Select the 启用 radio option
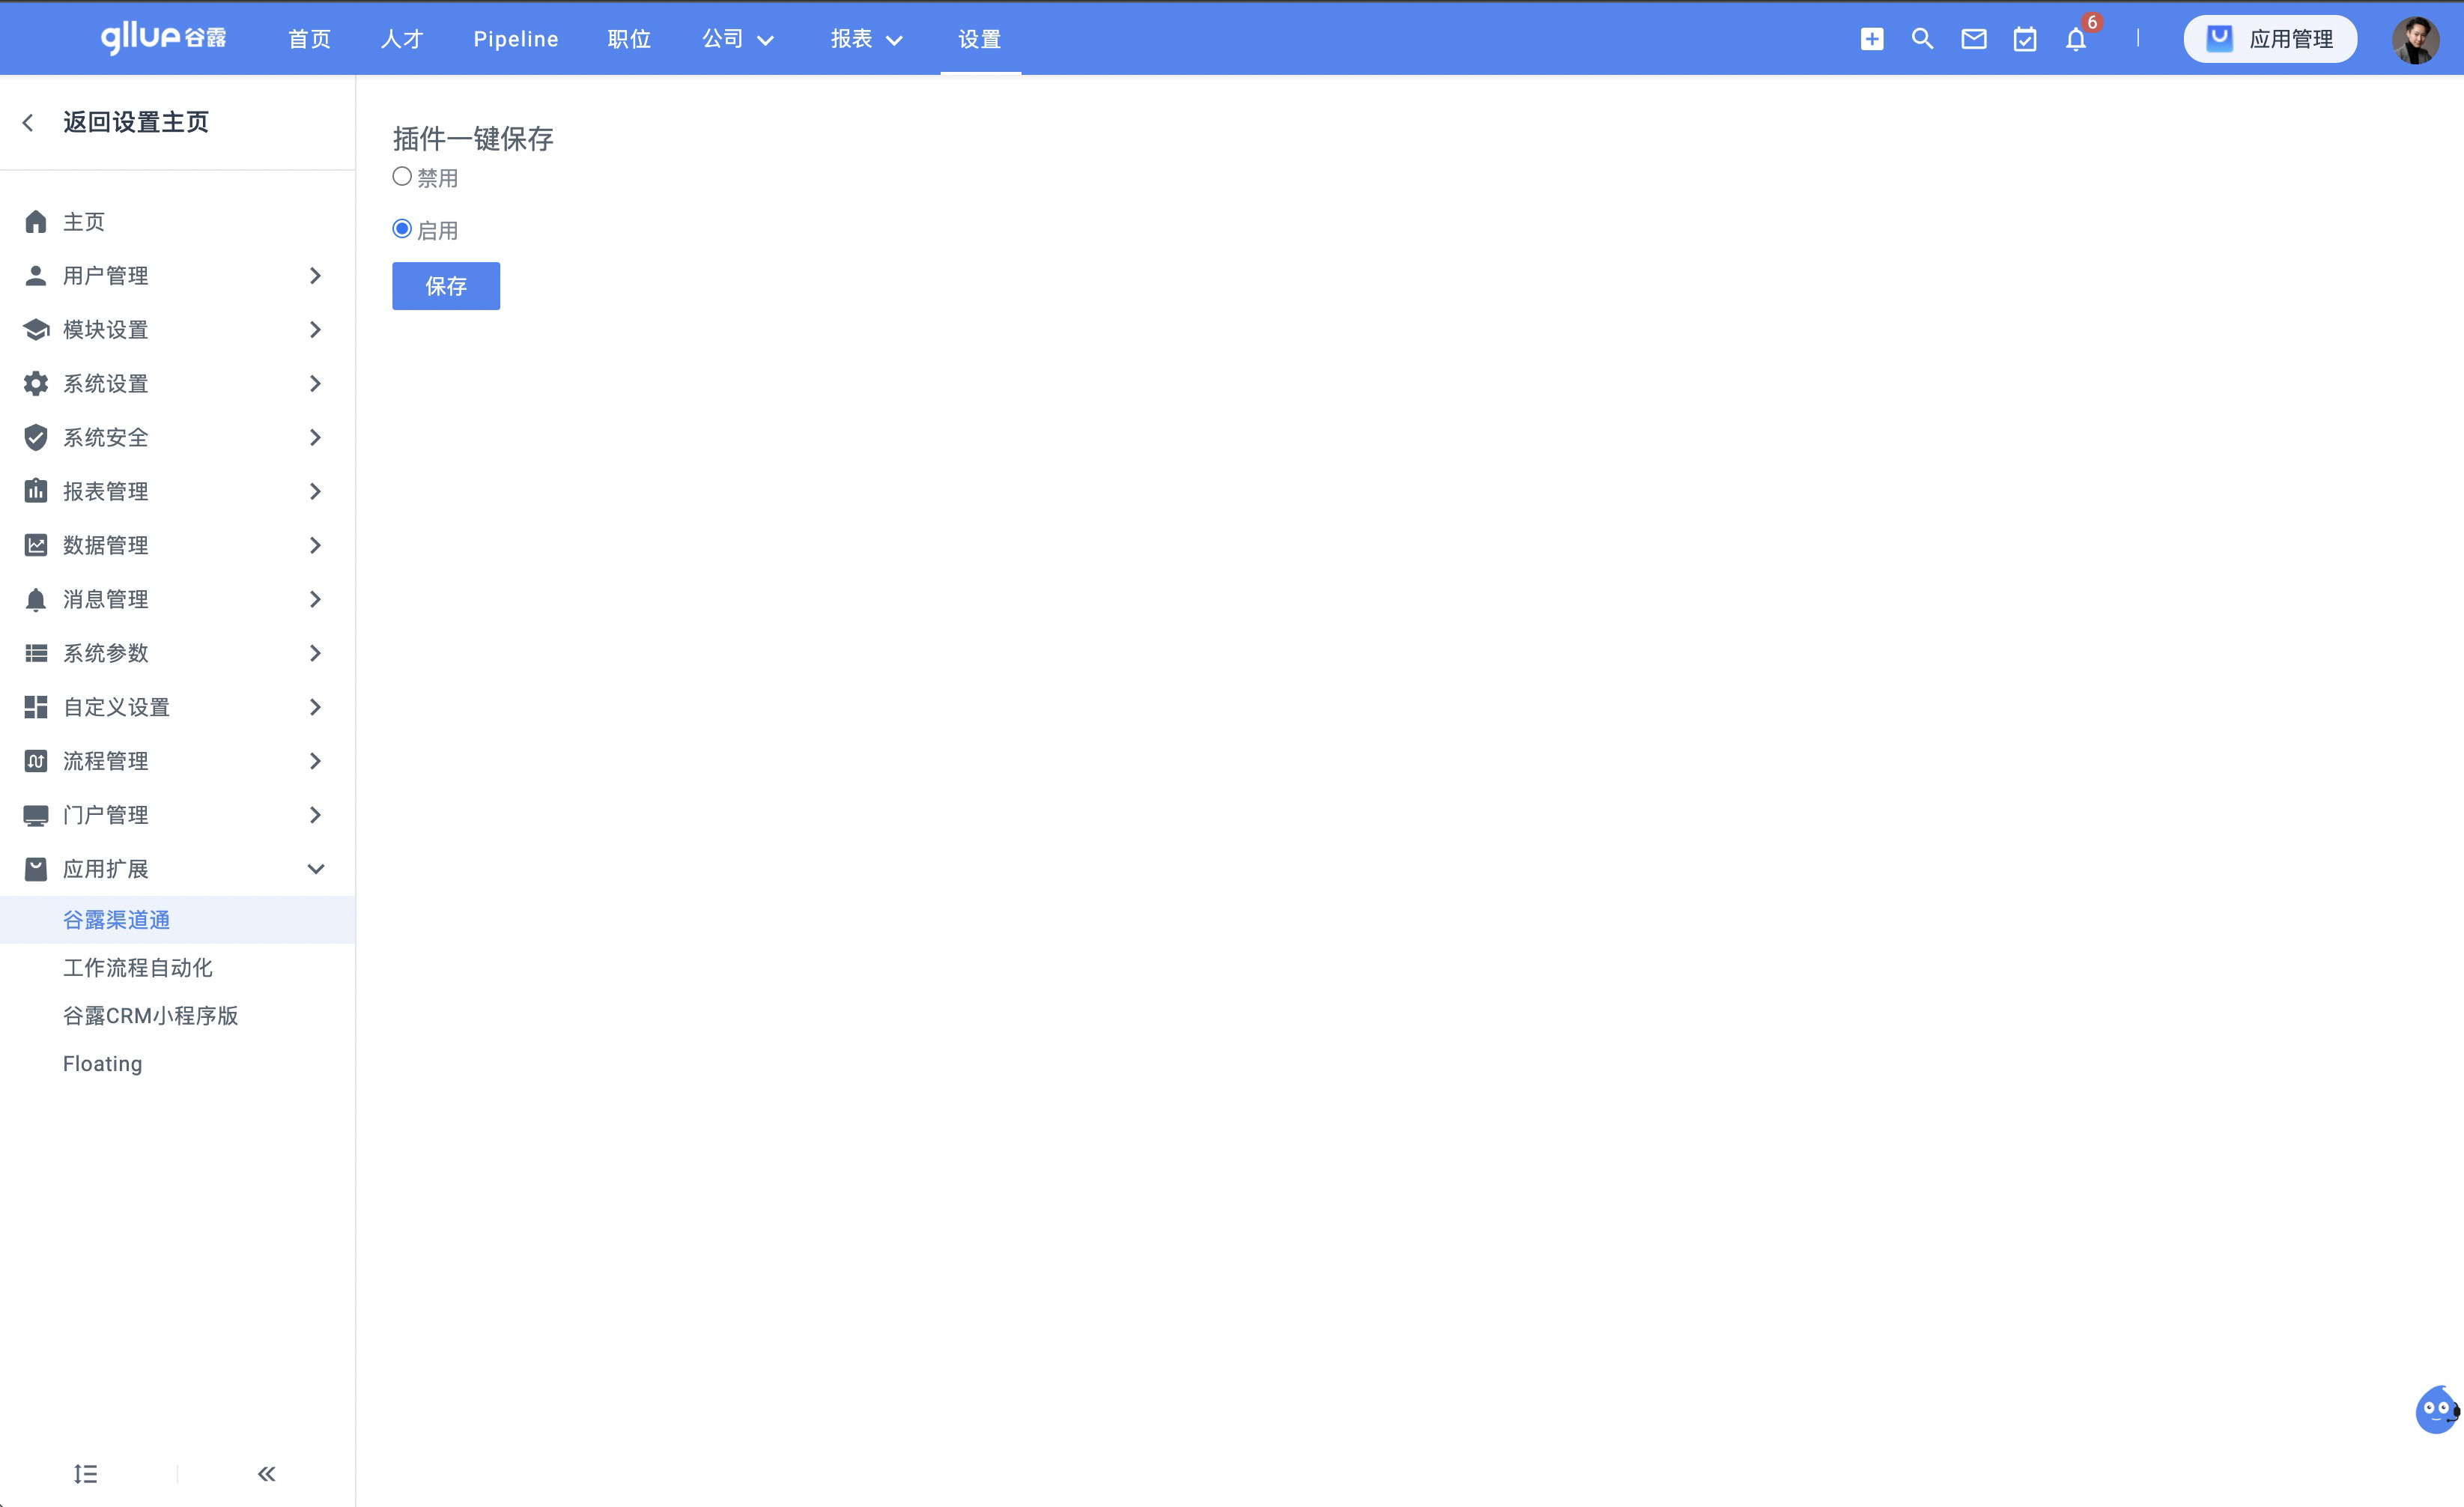Viewport: 2464px width, 1507px height. (x=402, y=229)
